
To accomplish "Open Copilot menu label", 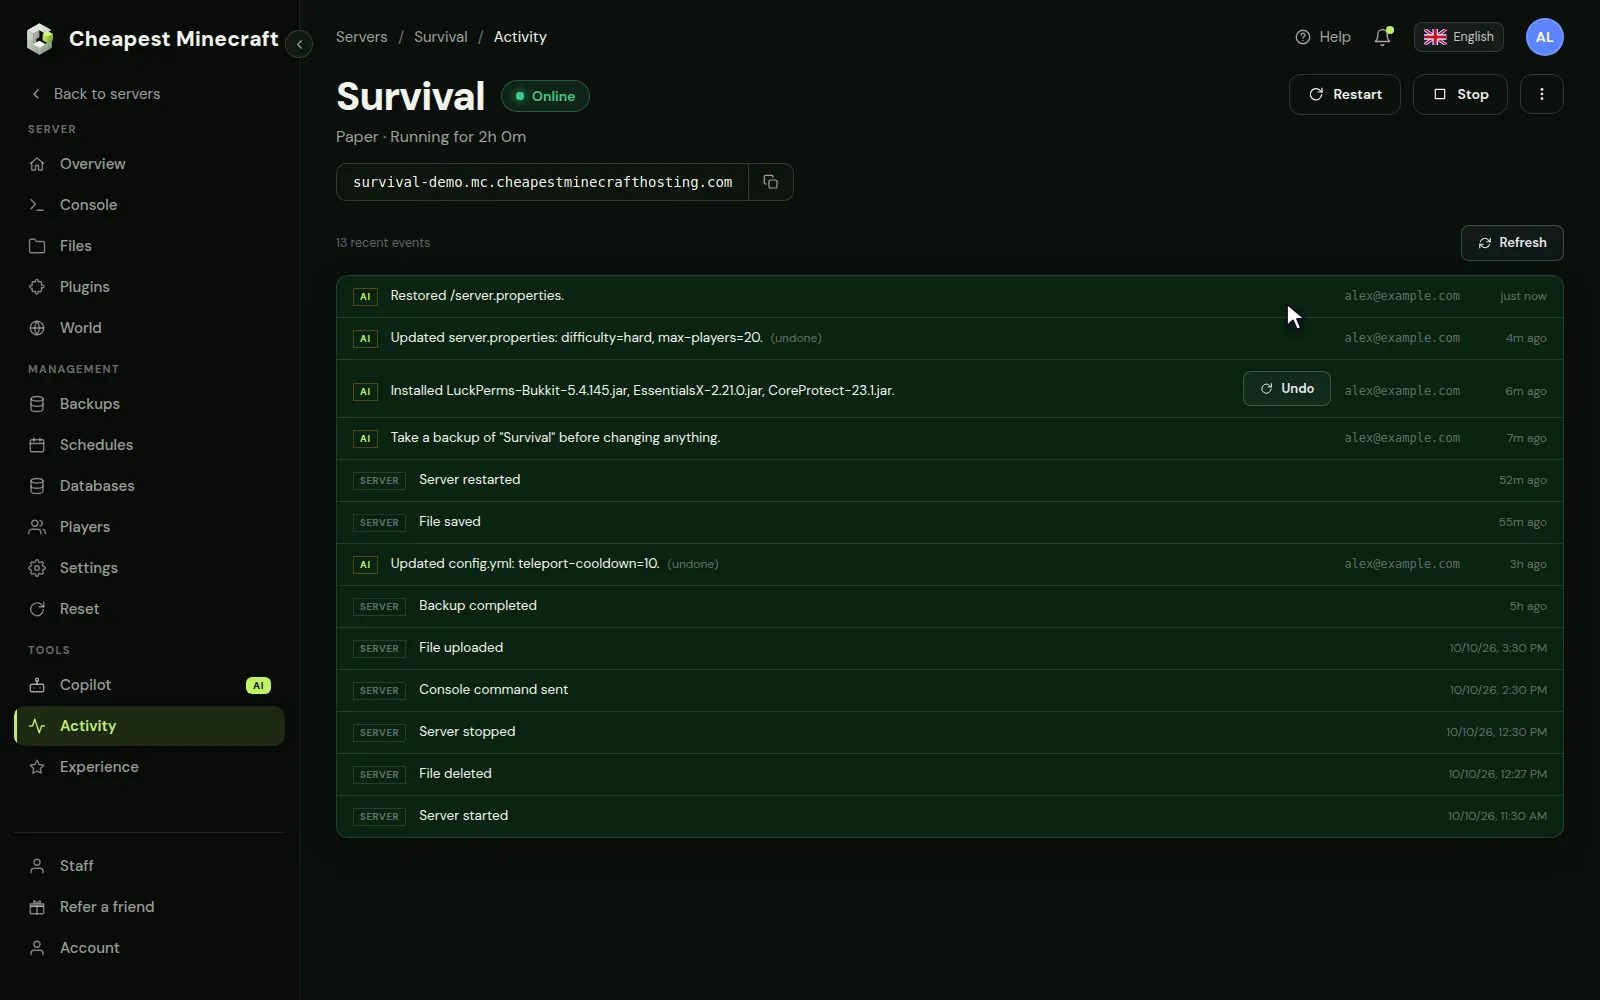I will click(86, 685).
